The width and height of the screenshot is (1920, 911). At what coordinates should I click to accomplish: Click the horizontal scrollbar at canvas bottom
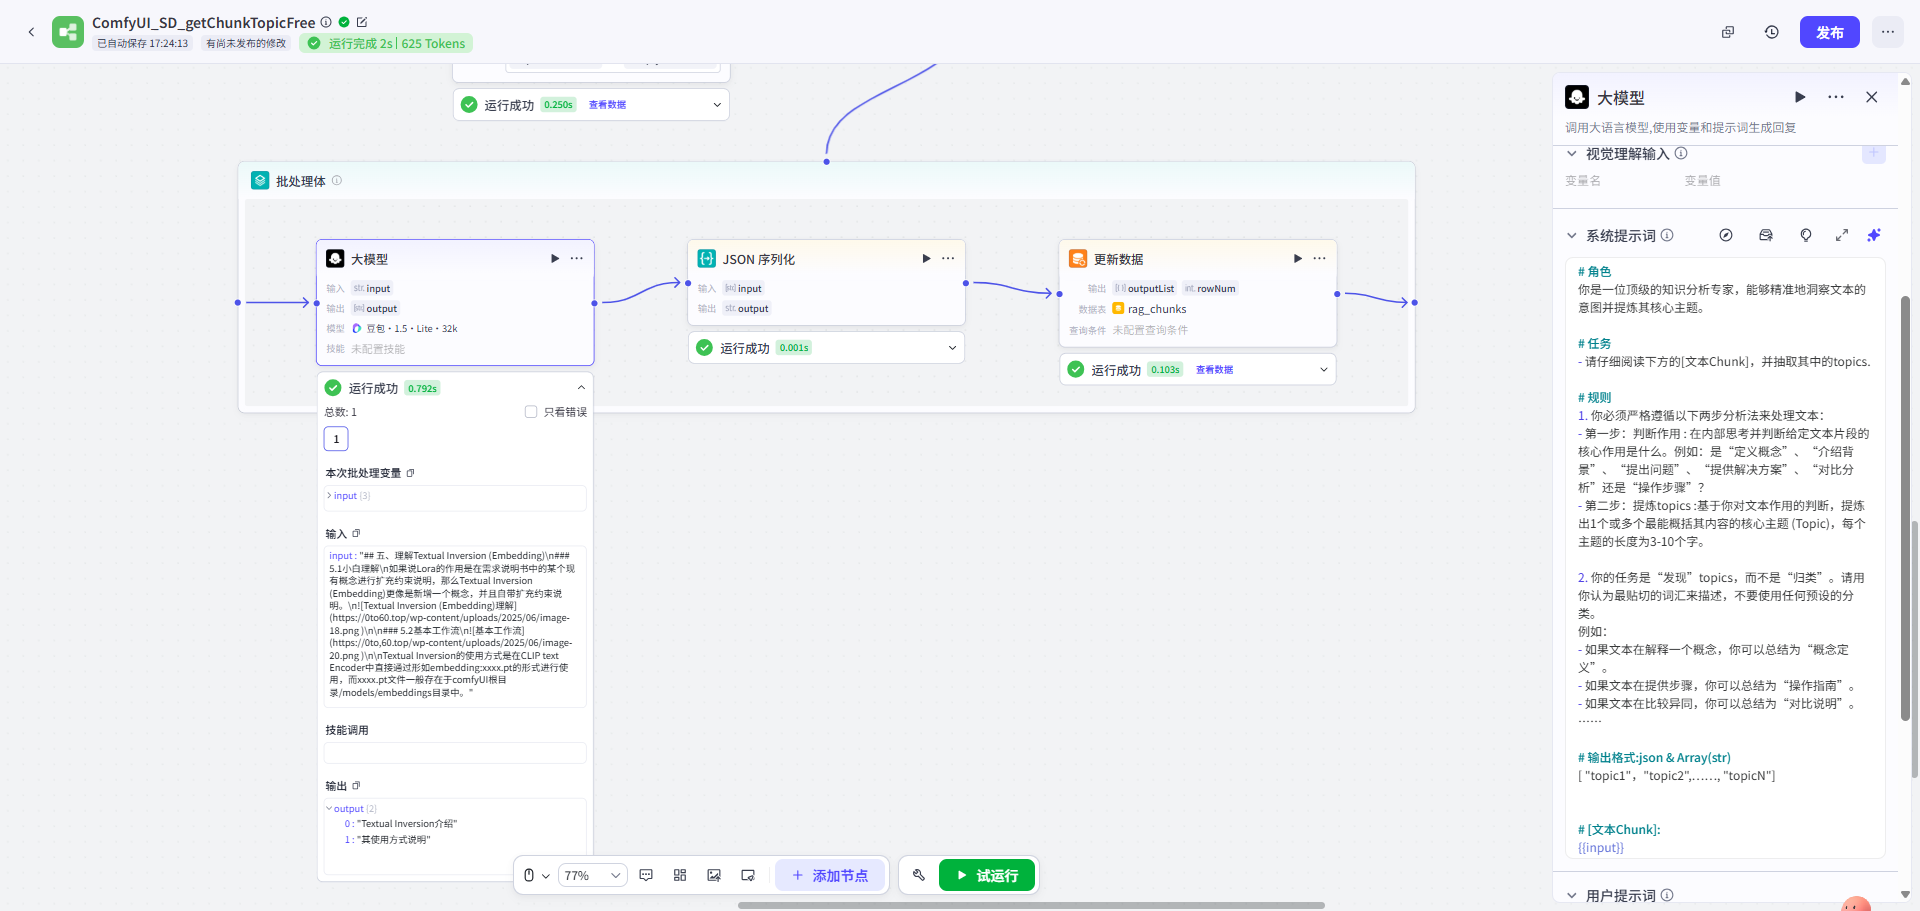tap(1030, 905)
